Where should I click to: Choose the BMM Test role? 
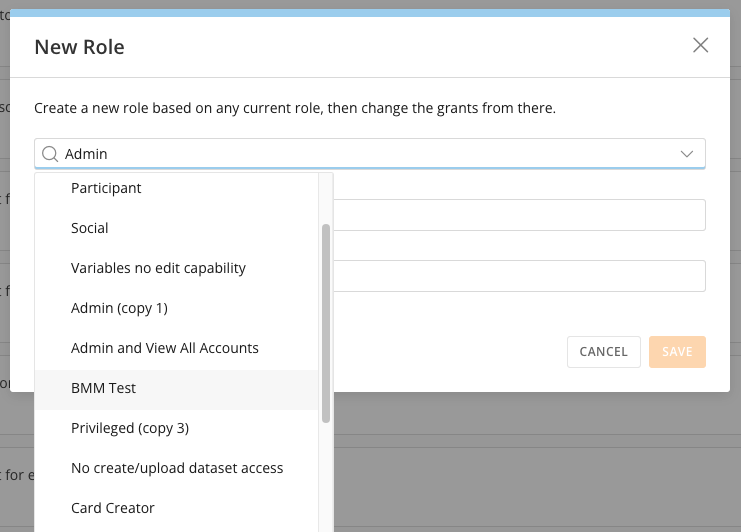(x=104, y=388)
